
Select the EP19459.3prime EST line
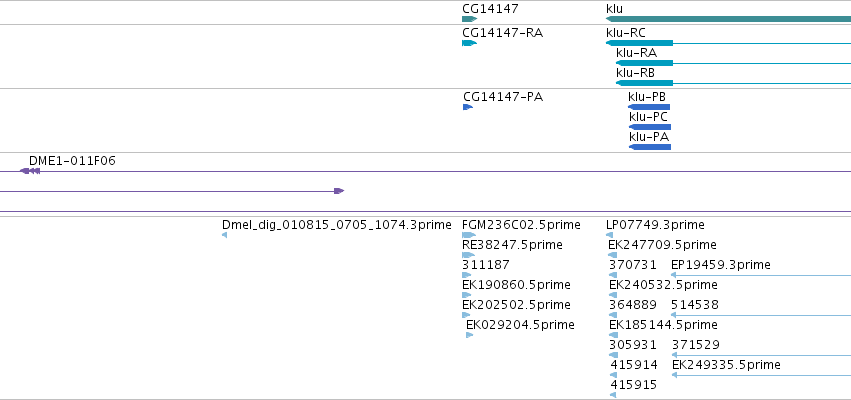coord(761,275)
